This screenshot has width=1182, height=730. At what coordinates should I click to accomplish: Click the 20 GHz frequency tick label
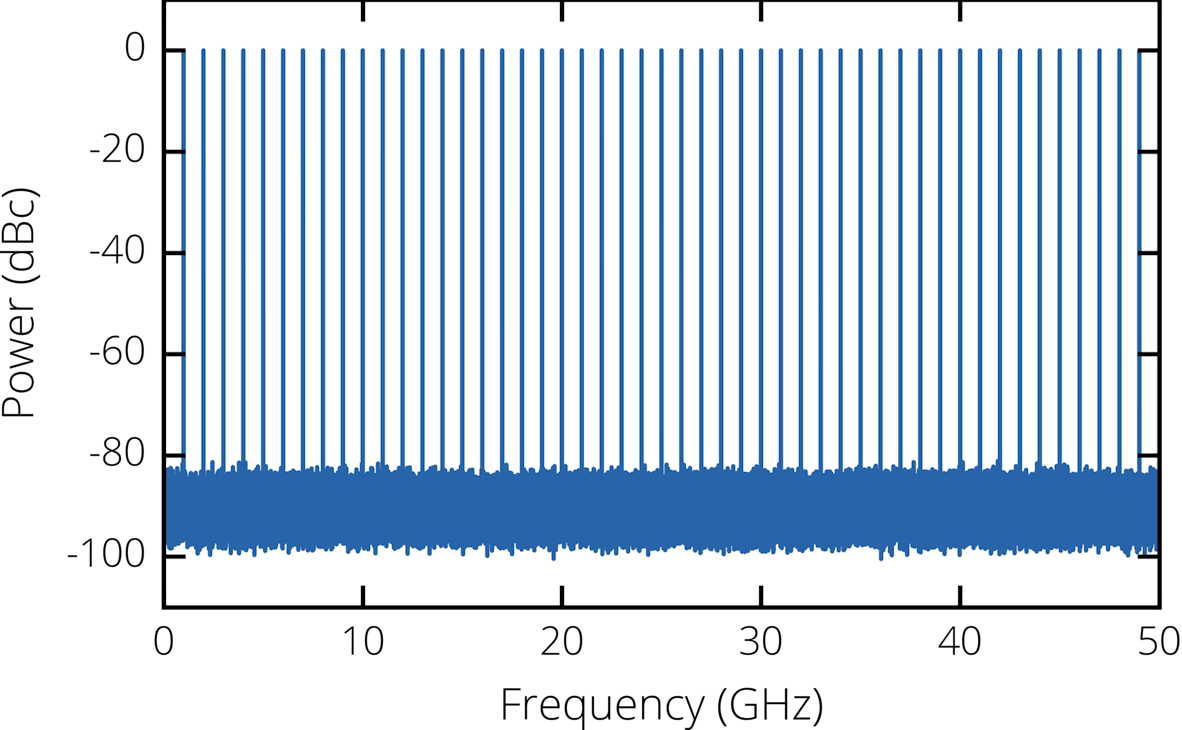pyautogui.click(x=561, y=640)
